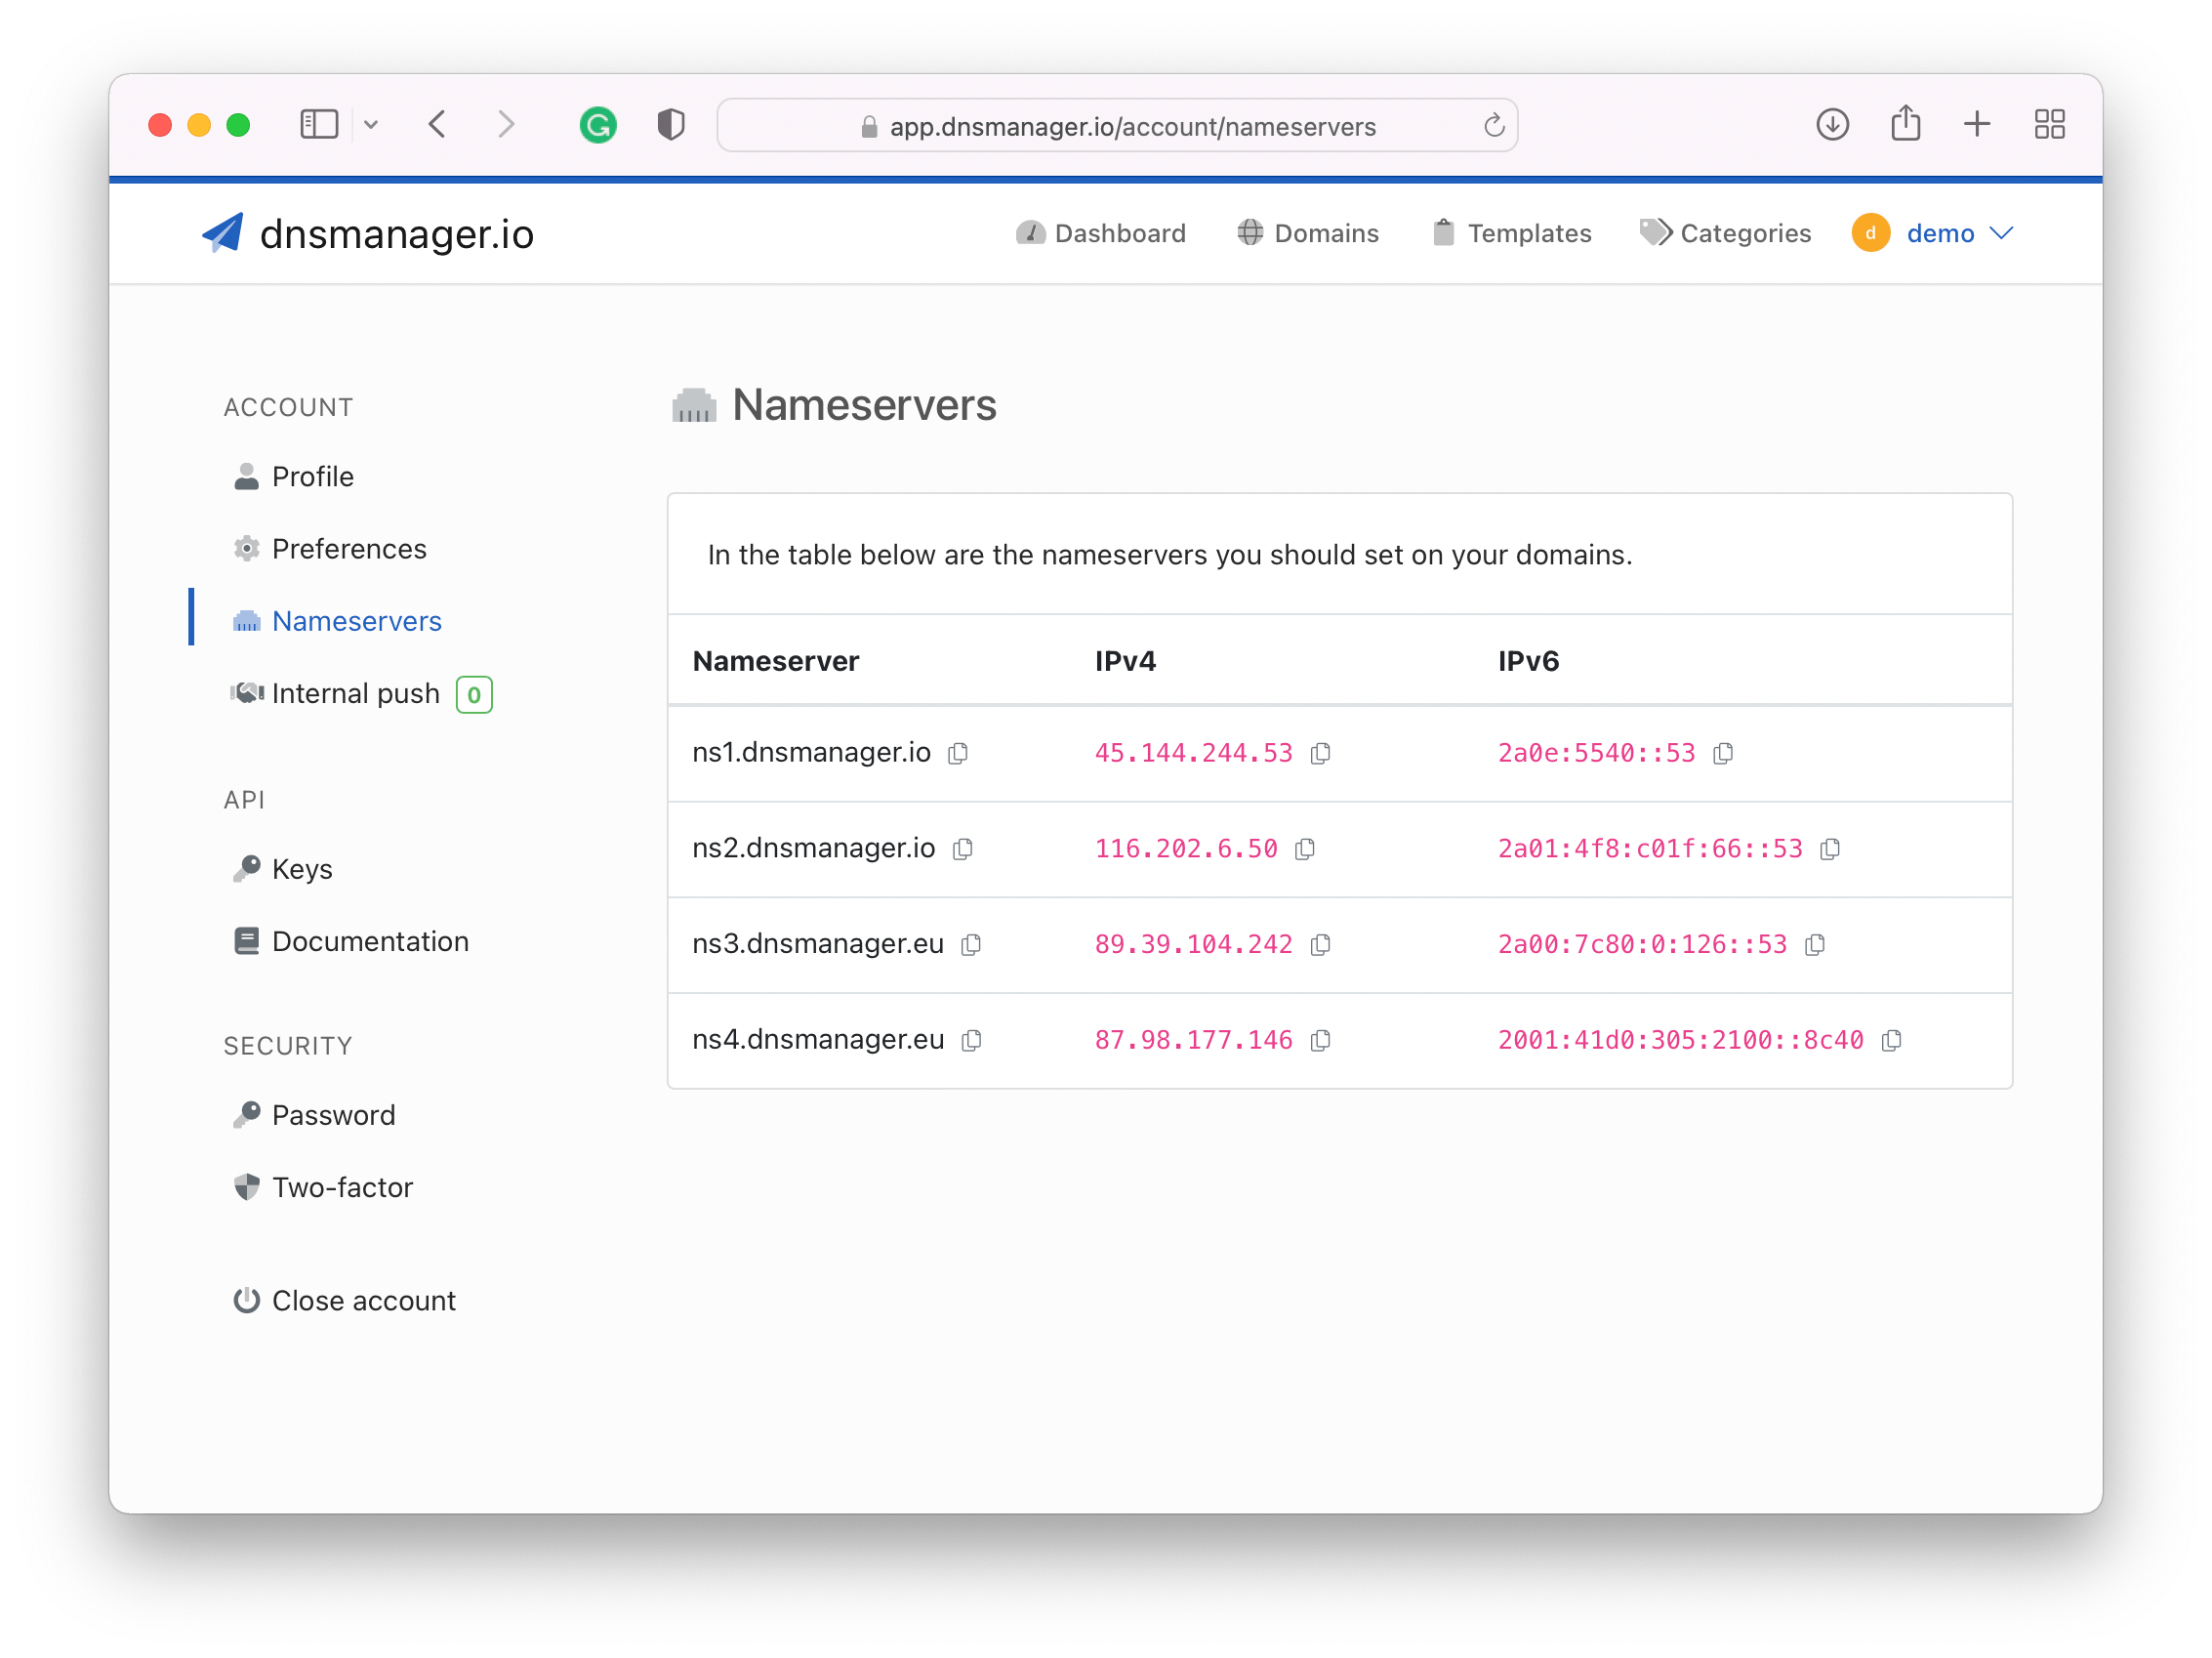Go to Domains in top navigation
The height and width of the screenshot is (1658, 2212).
[x=1308, y=233]
